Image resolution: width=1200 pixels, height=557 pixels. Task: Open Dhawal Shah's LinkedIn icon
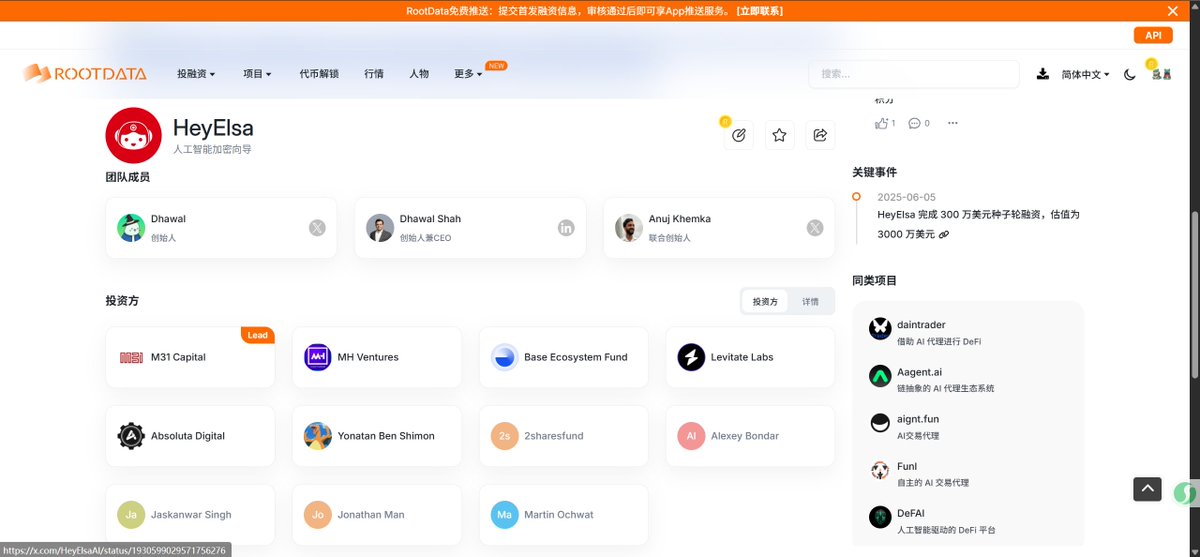[x=566, y=228]
